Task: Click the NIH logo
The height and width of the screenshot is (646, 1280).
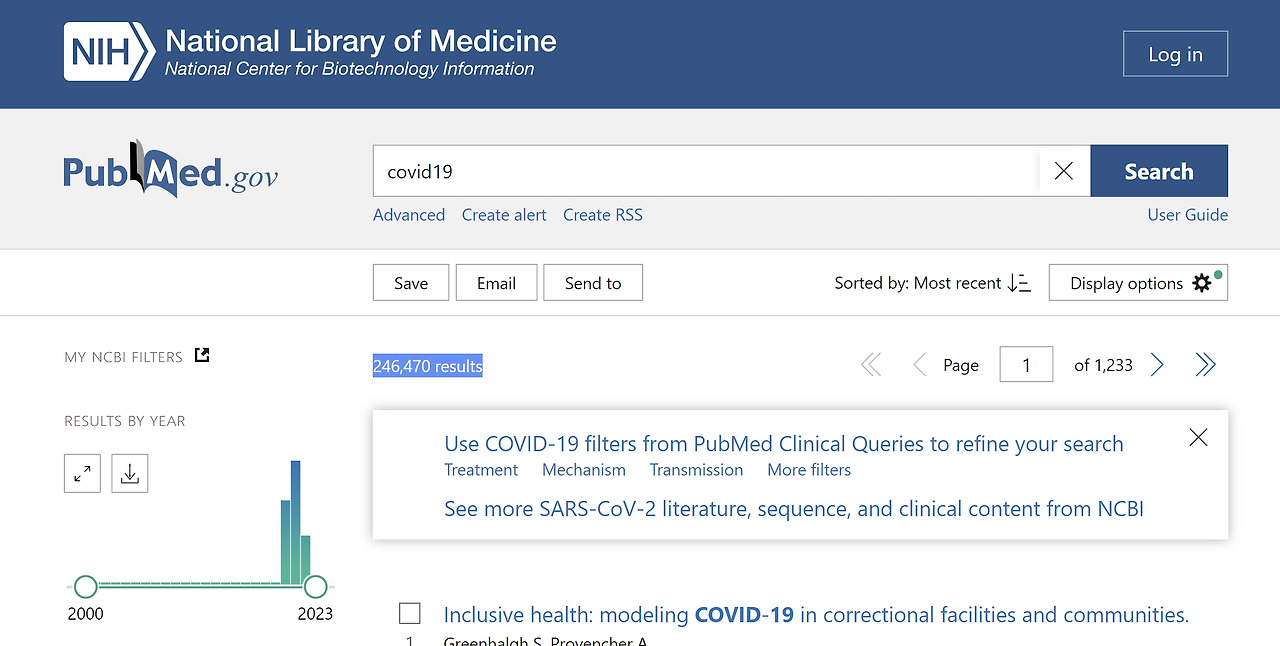Action: coord(109,52)
